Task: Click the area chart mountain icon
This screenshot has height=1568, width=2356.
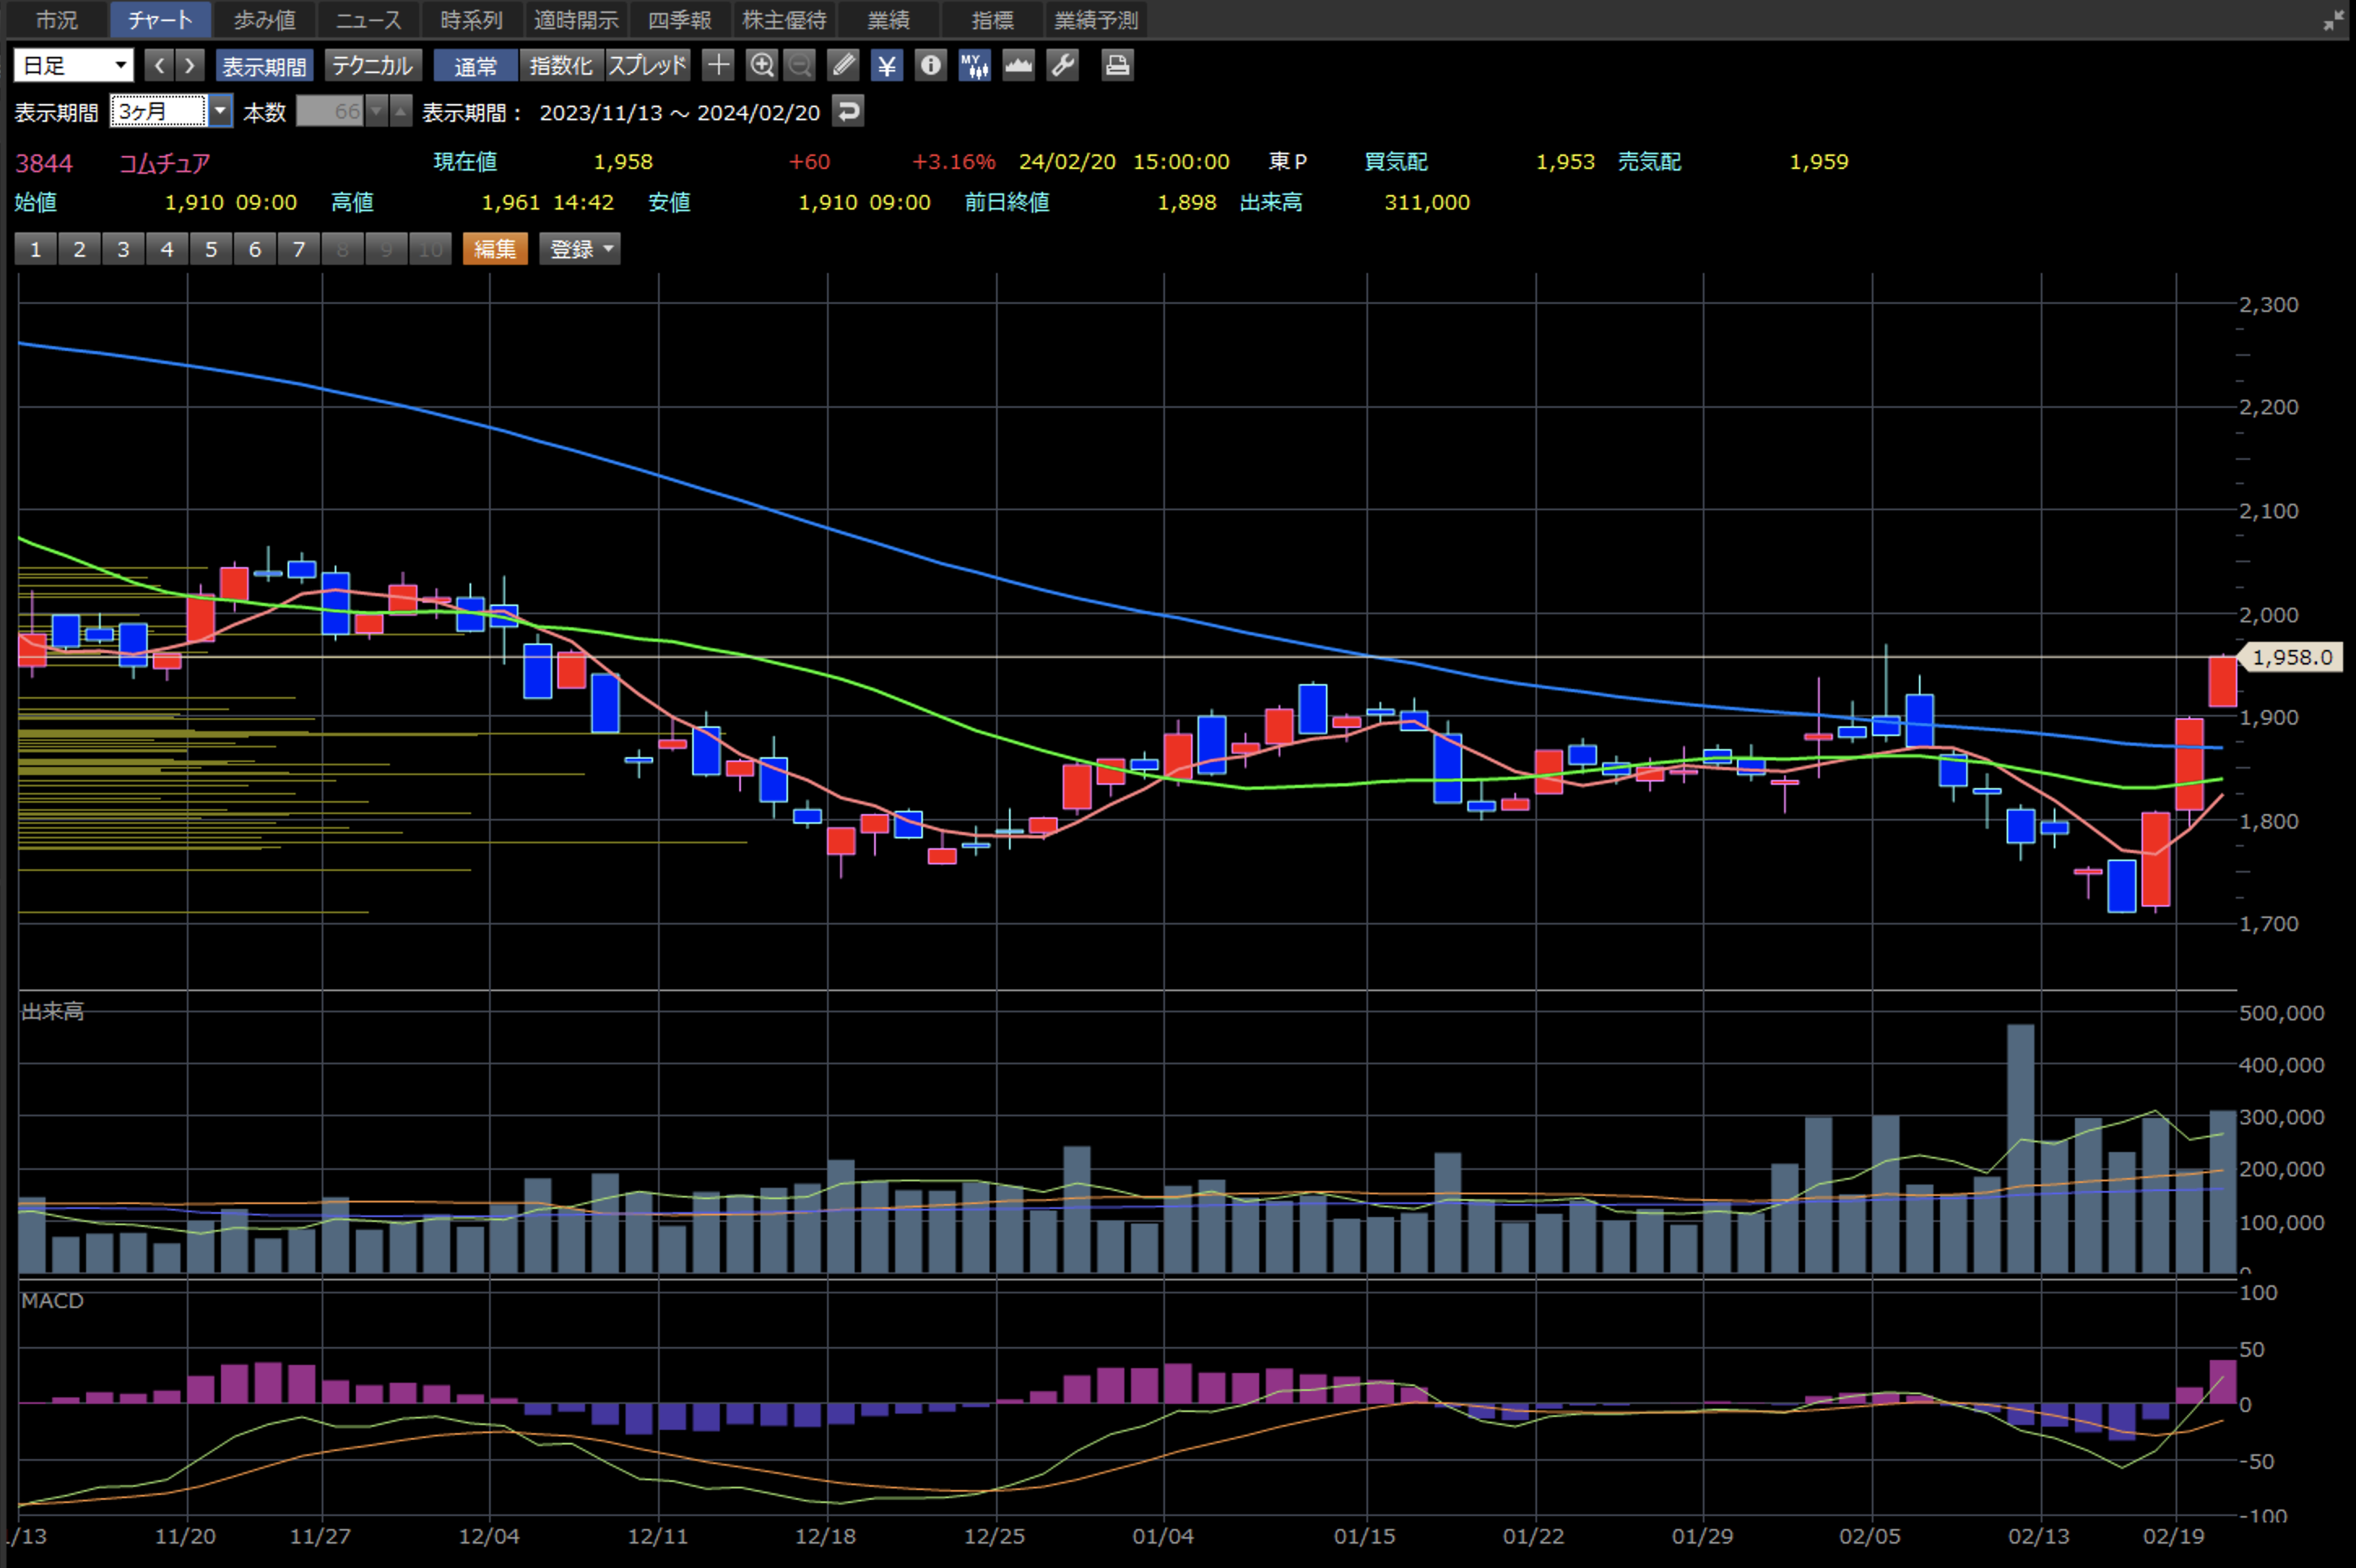Action: (1018, 66)
